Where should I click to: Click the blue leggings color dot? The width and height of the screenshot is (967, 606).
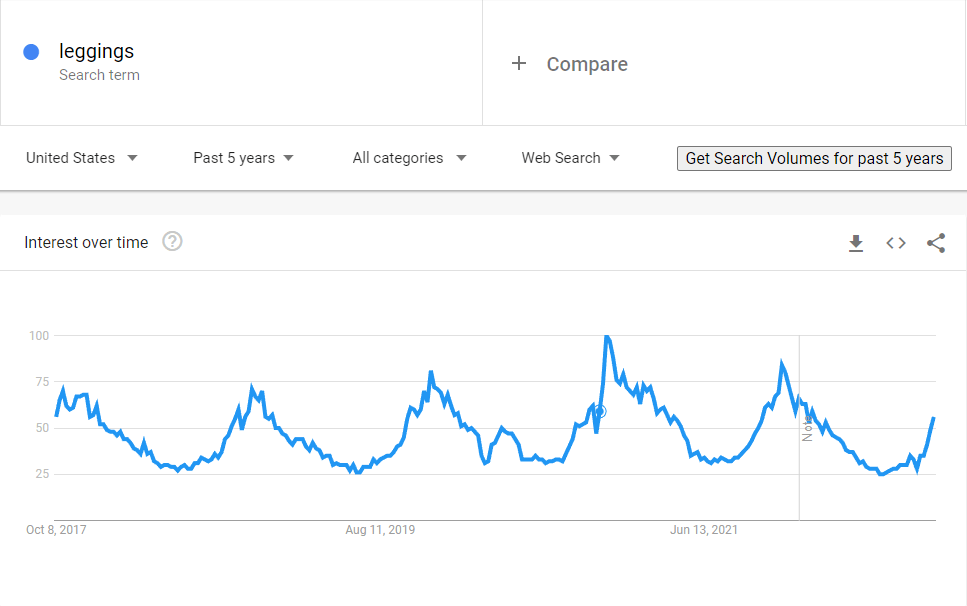tap(31, 52)
